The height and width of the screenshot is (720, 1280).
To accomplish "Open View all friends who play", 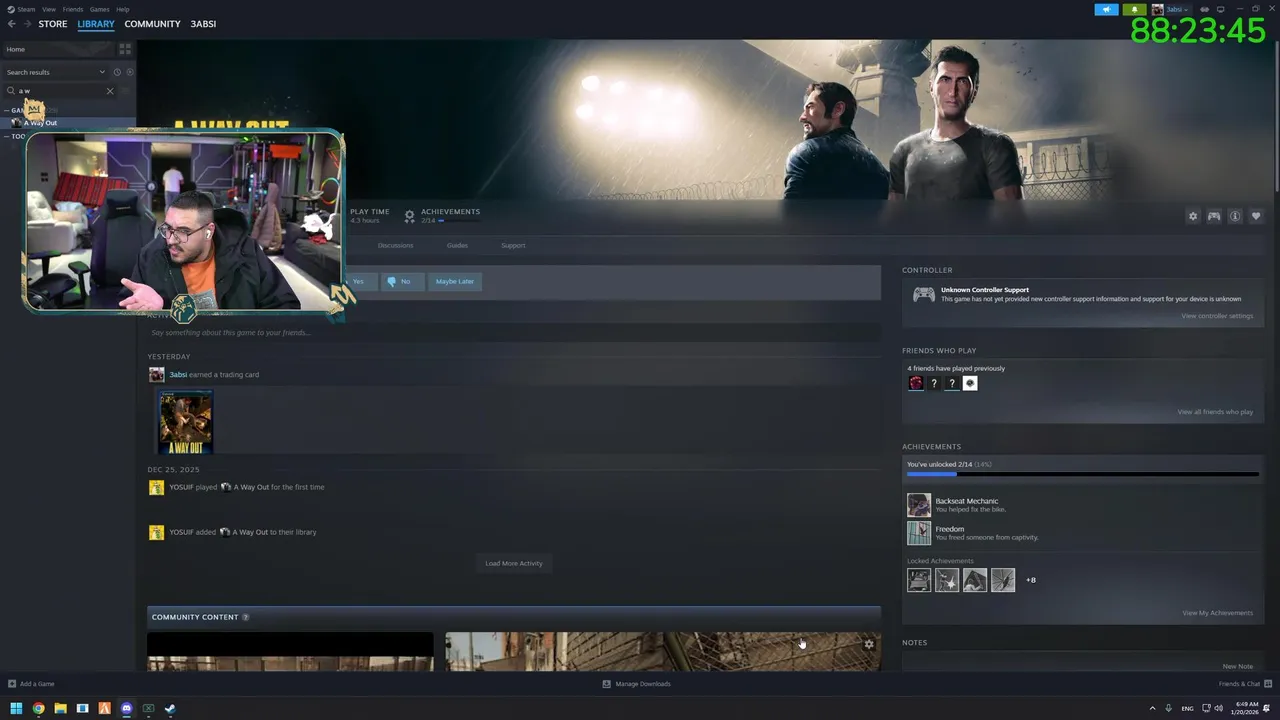I will [x=1215, y=412].
